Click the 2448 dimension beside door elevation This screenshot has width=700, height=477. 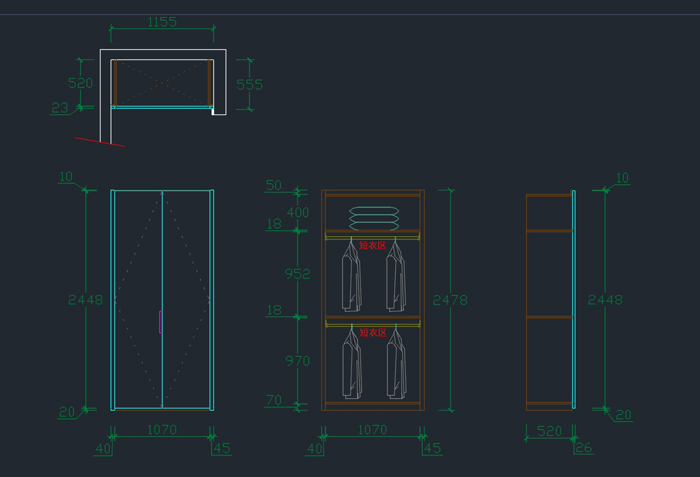tap(85, 300)
